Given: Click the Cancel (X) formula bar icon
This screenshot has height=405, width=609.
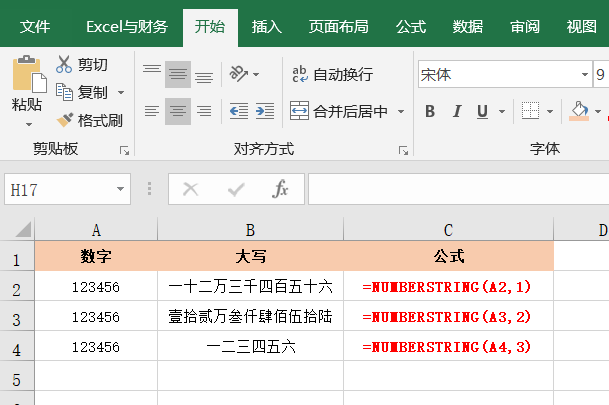Looking at the screenshot, I should click(x=190, y=189).
